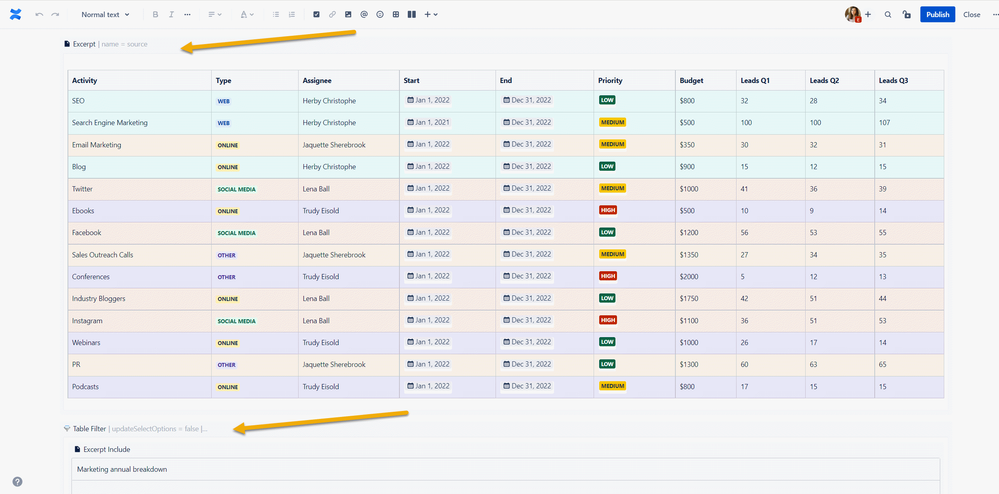Insert an image or file
The height and width of the screenshot is (494, 999).
[x=348, y=14]
